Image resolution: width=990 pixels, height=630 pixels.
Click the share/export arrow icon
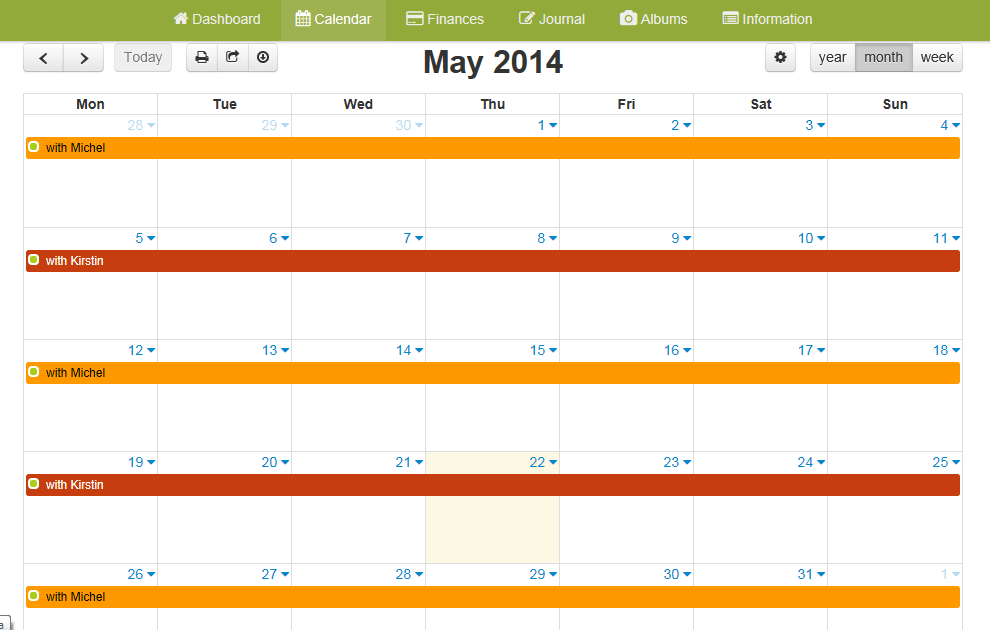pyautogui.click(x=232, y=57)
